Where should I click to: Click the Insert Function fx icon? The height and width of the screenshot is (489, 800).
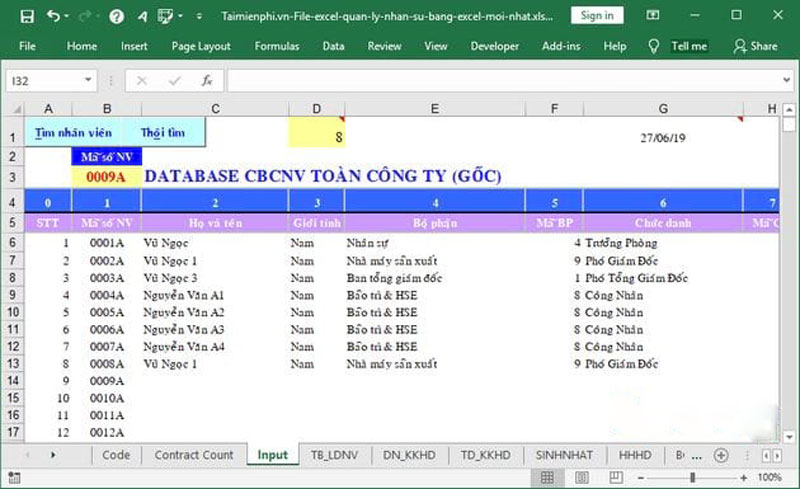pyautogui.click(x=206, y=81)
